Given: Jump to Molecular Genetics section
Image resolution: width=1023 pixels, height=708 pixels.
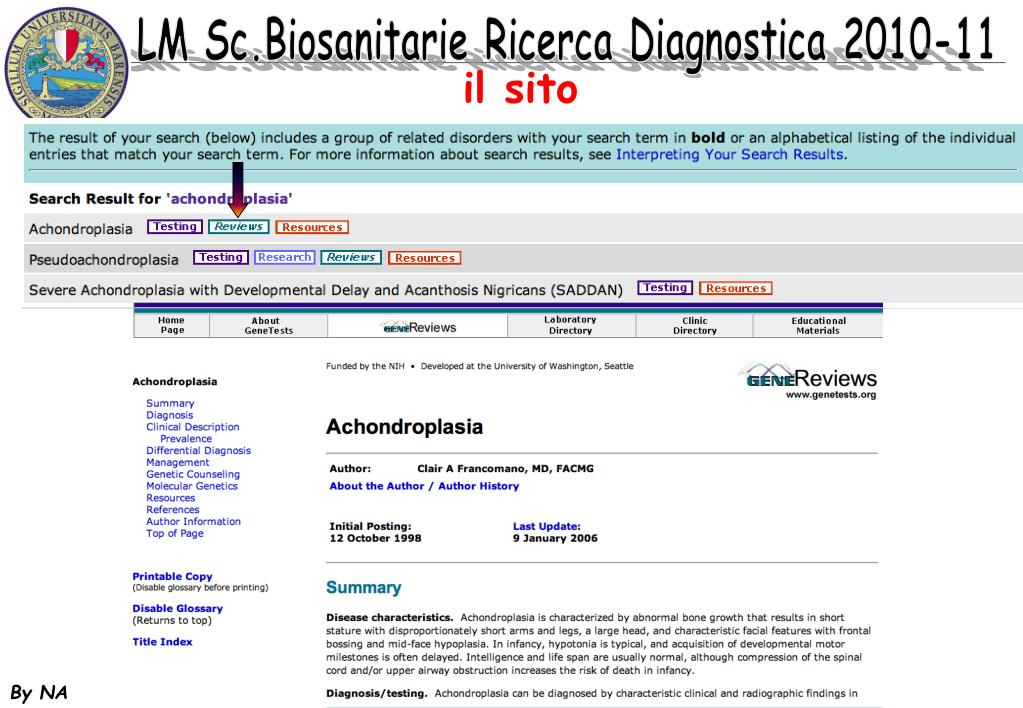Looking at the screenshot, I should [192, 486].
